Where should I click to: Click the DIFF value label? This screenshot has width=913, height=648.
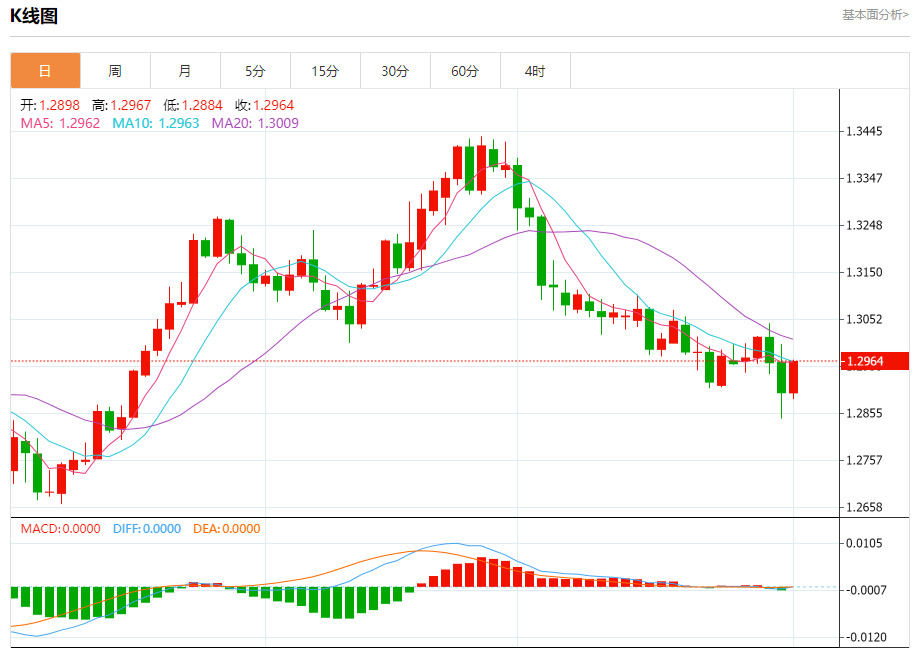pyautogui.click(x=145, y=529)
